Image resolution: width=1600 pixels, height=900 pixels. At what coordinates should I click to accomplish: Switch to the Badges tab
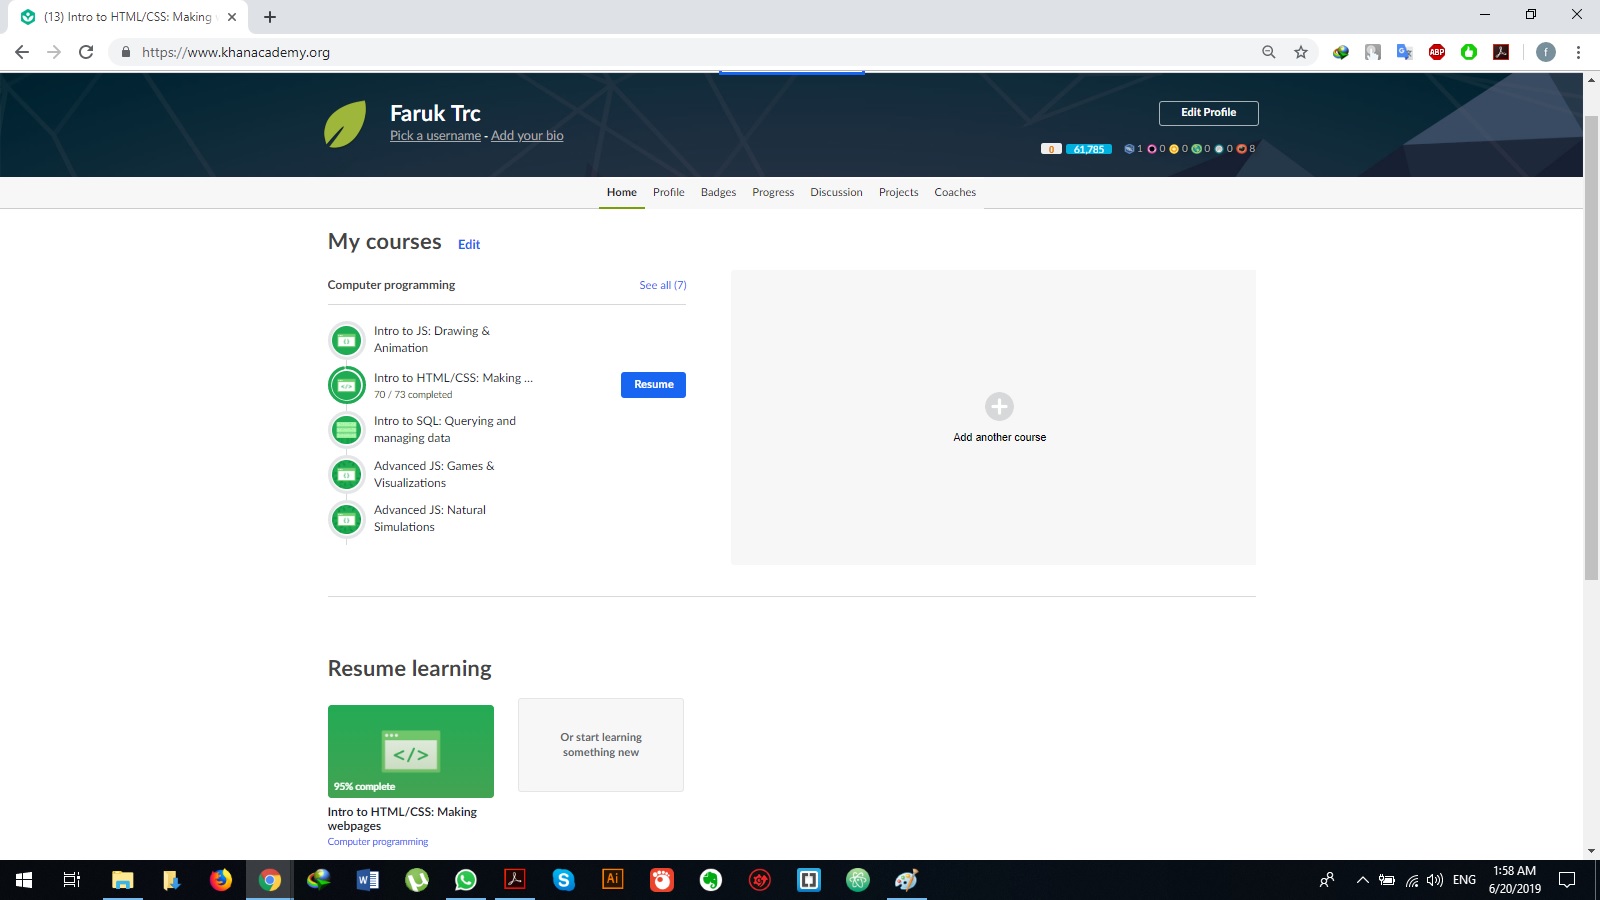[718, 192]
